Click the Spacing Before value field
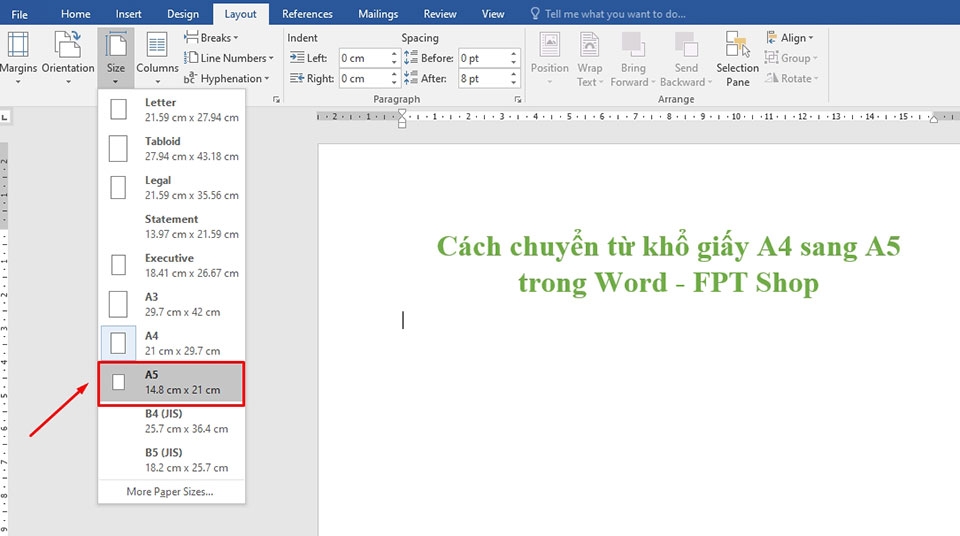Image resolution: width=960 pixels, height=536 pixels. pos(484,58)
